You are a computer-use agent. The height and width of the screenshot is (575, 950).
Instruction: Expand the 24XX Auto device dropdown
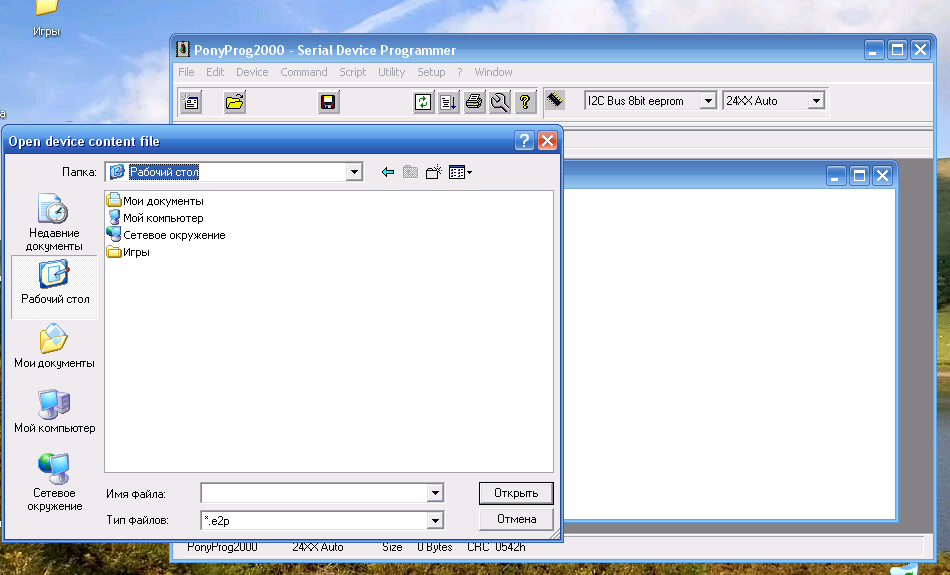point(816,101)
